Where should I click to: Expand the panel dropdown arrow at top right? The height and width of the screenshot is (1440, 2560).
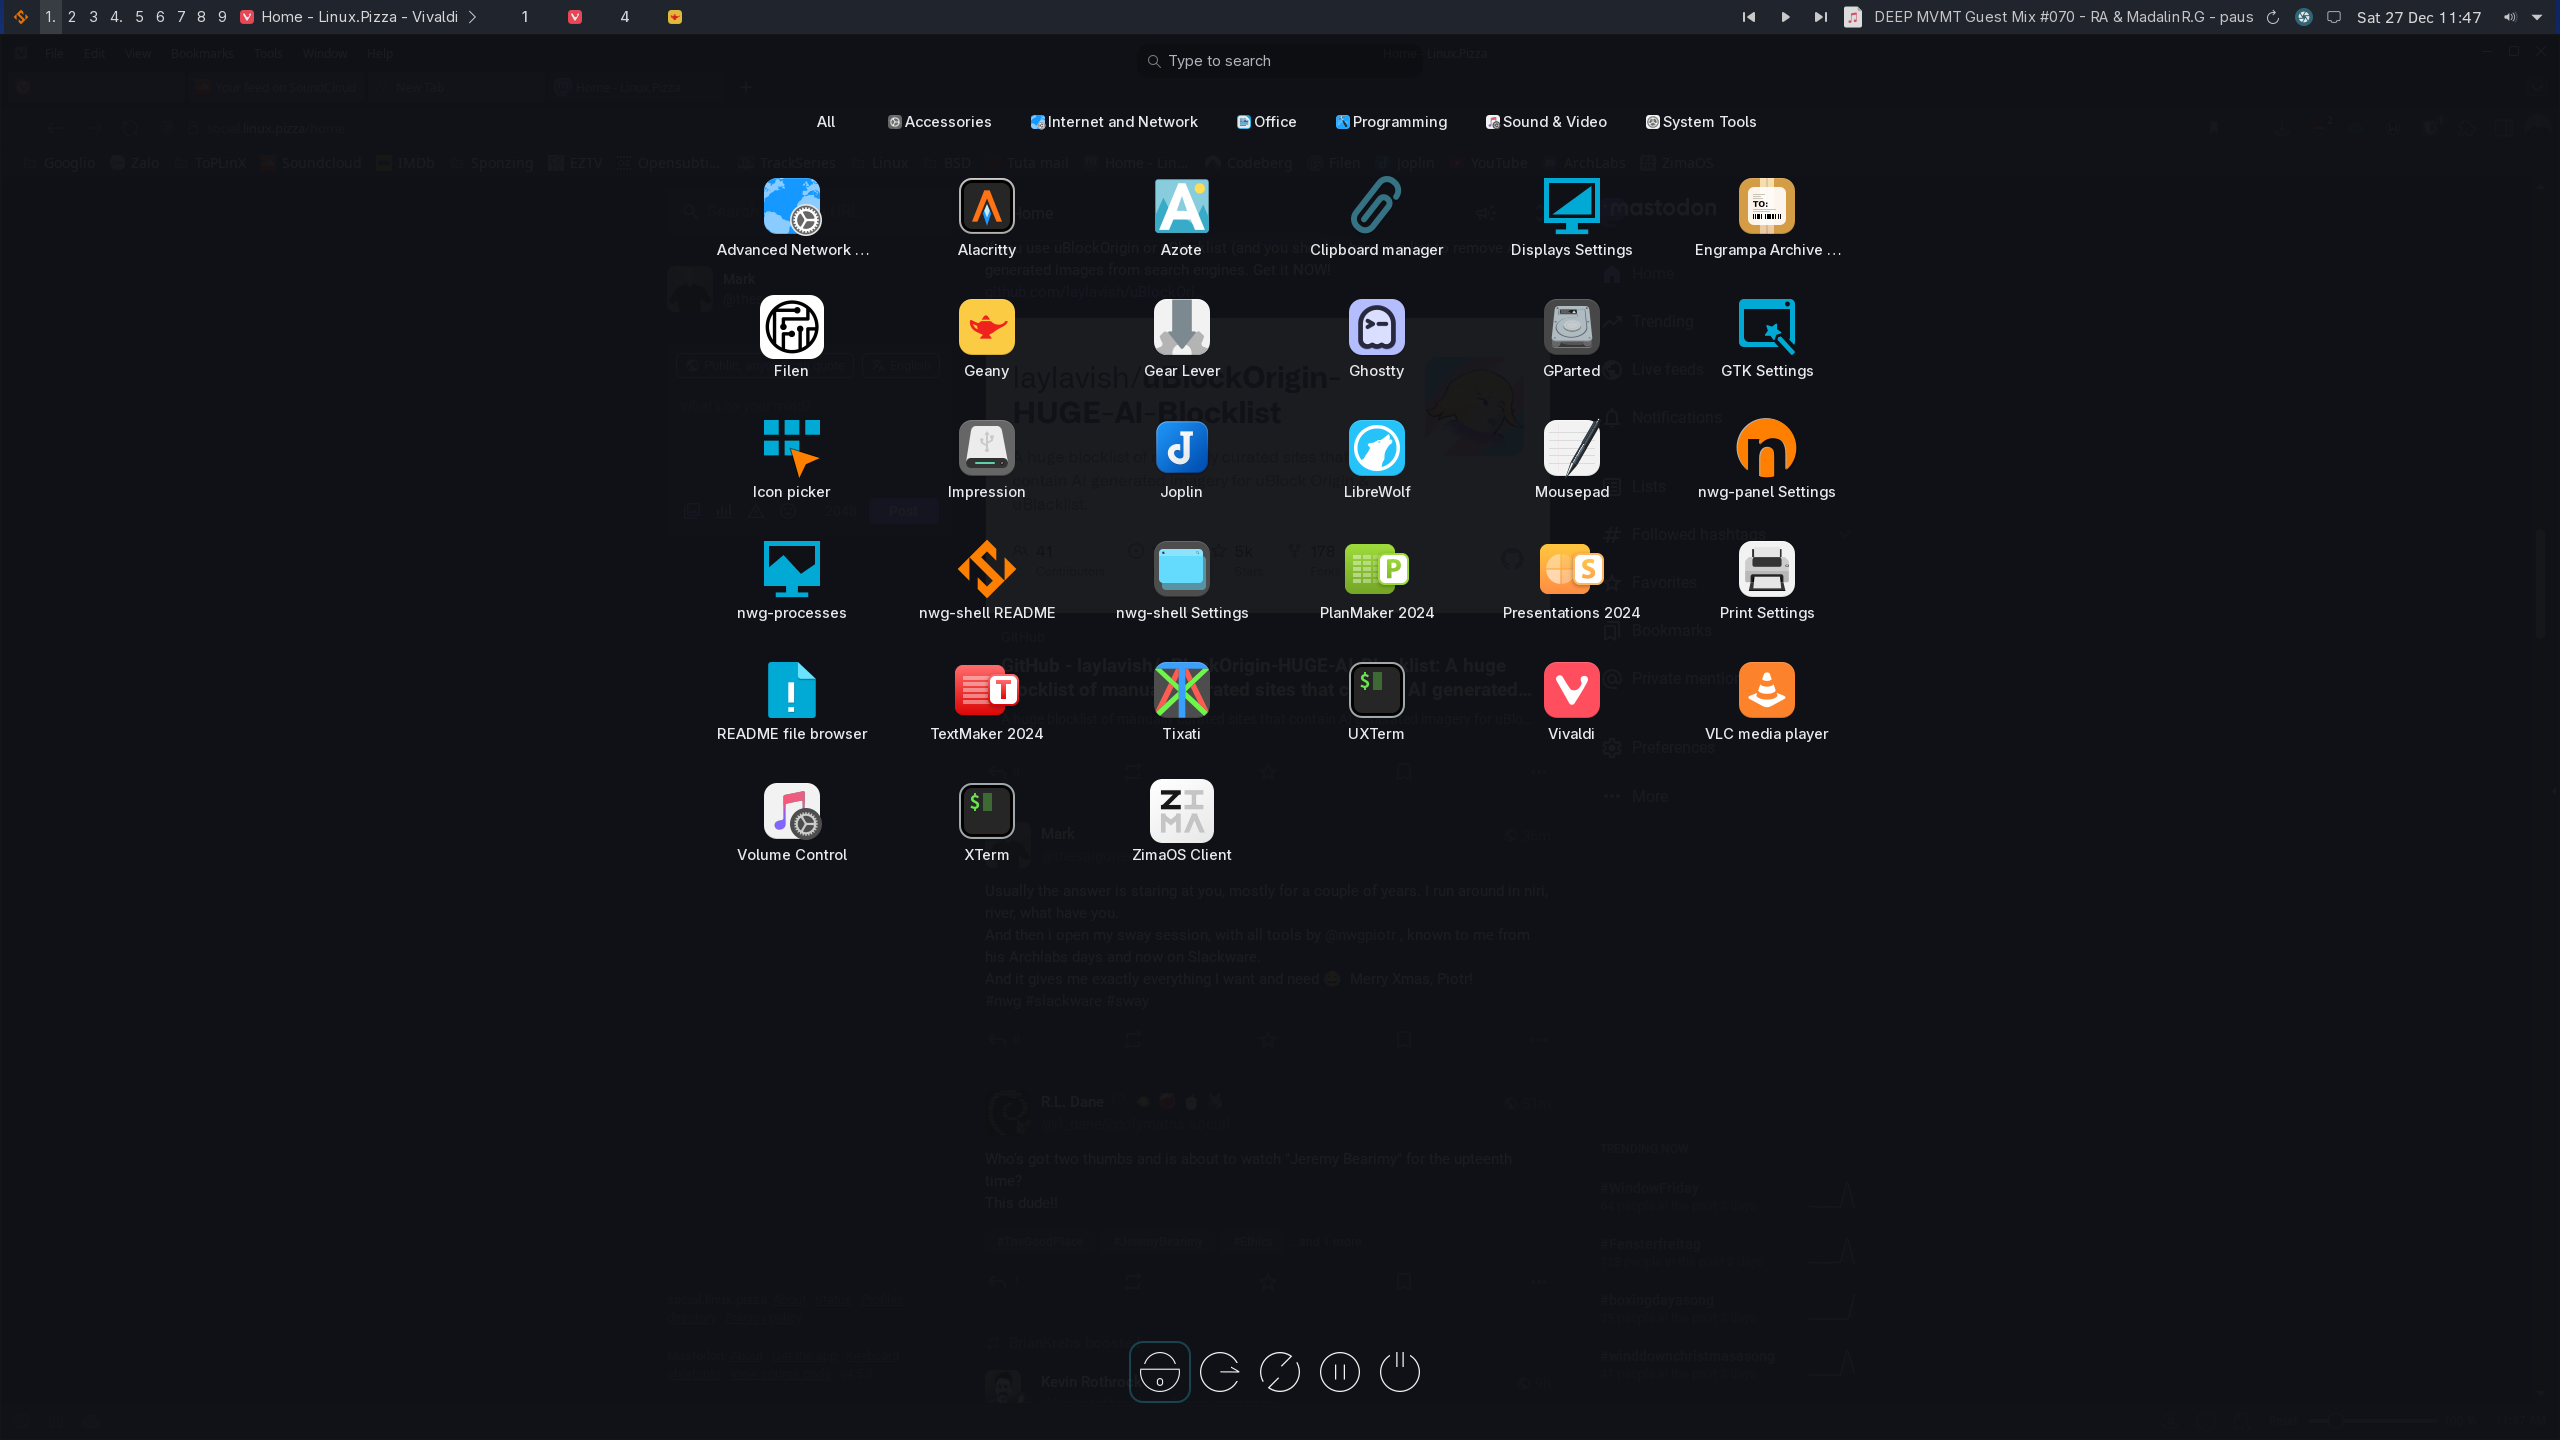pyautogui.click(x=2537, y=17)
